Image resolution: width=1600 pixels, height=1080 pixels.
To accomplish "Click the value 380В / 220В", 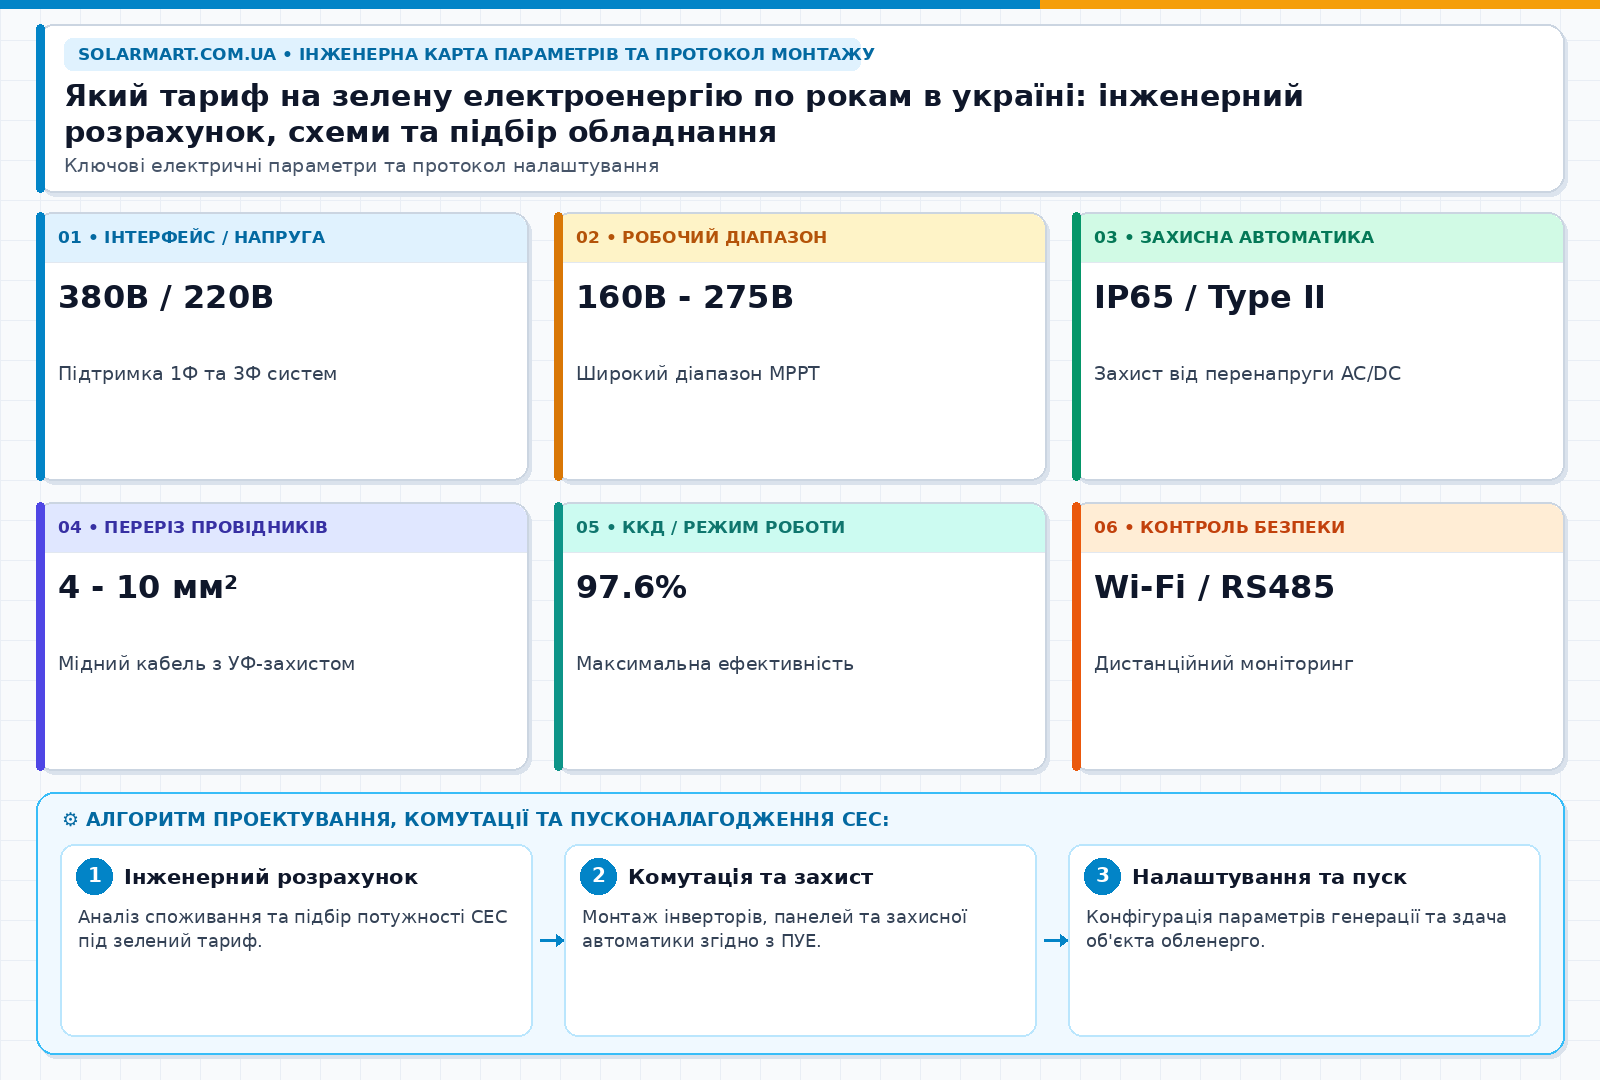I will pos(166,297).
